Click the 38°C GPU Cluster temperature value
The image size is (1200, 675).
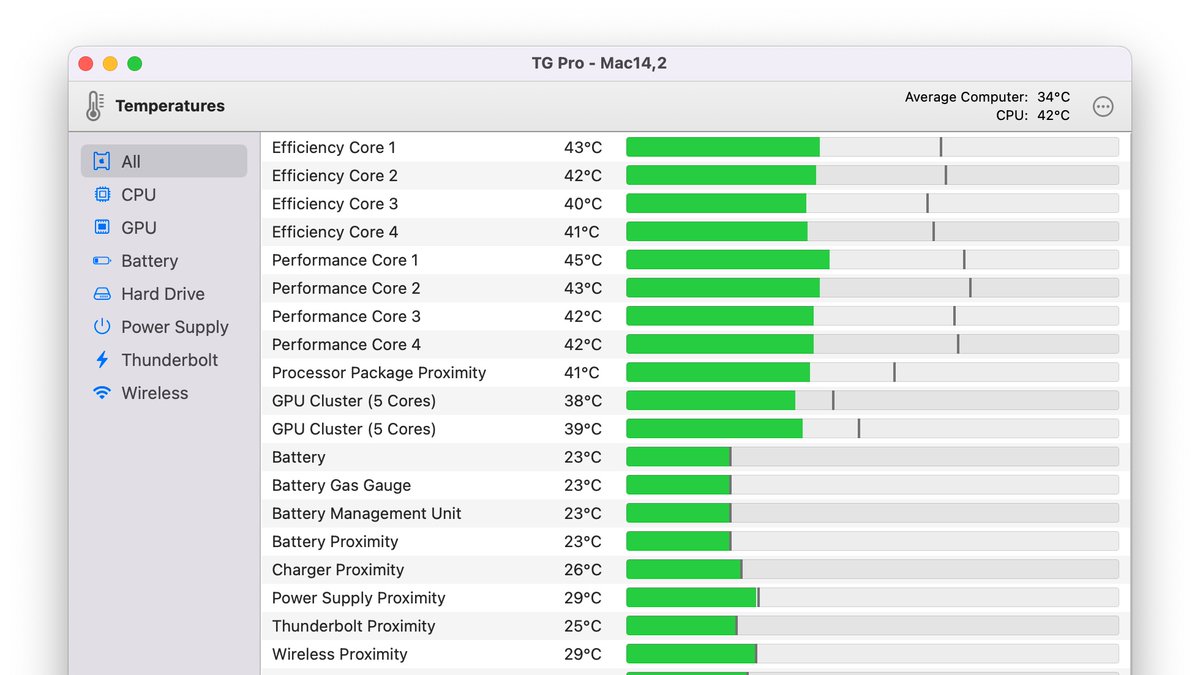(583, 400)
